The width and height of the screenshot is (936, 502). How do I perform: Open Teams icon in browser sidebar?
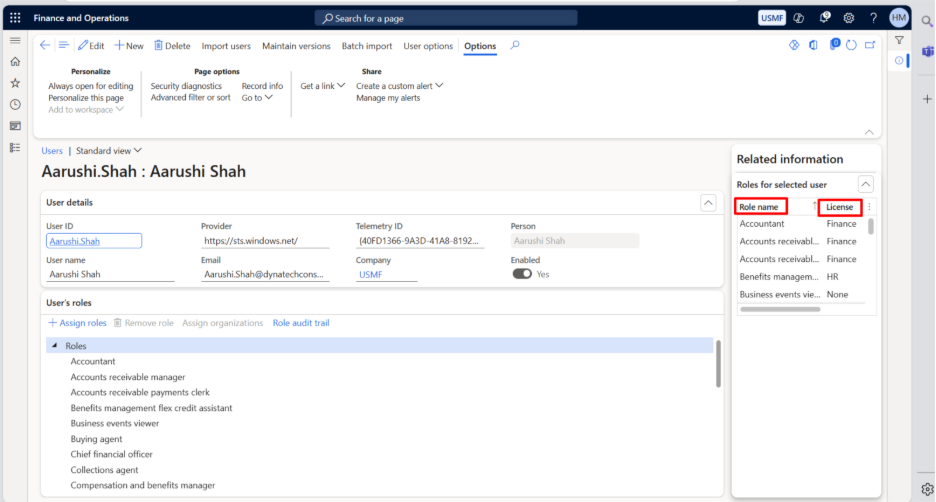click(927, 52)
